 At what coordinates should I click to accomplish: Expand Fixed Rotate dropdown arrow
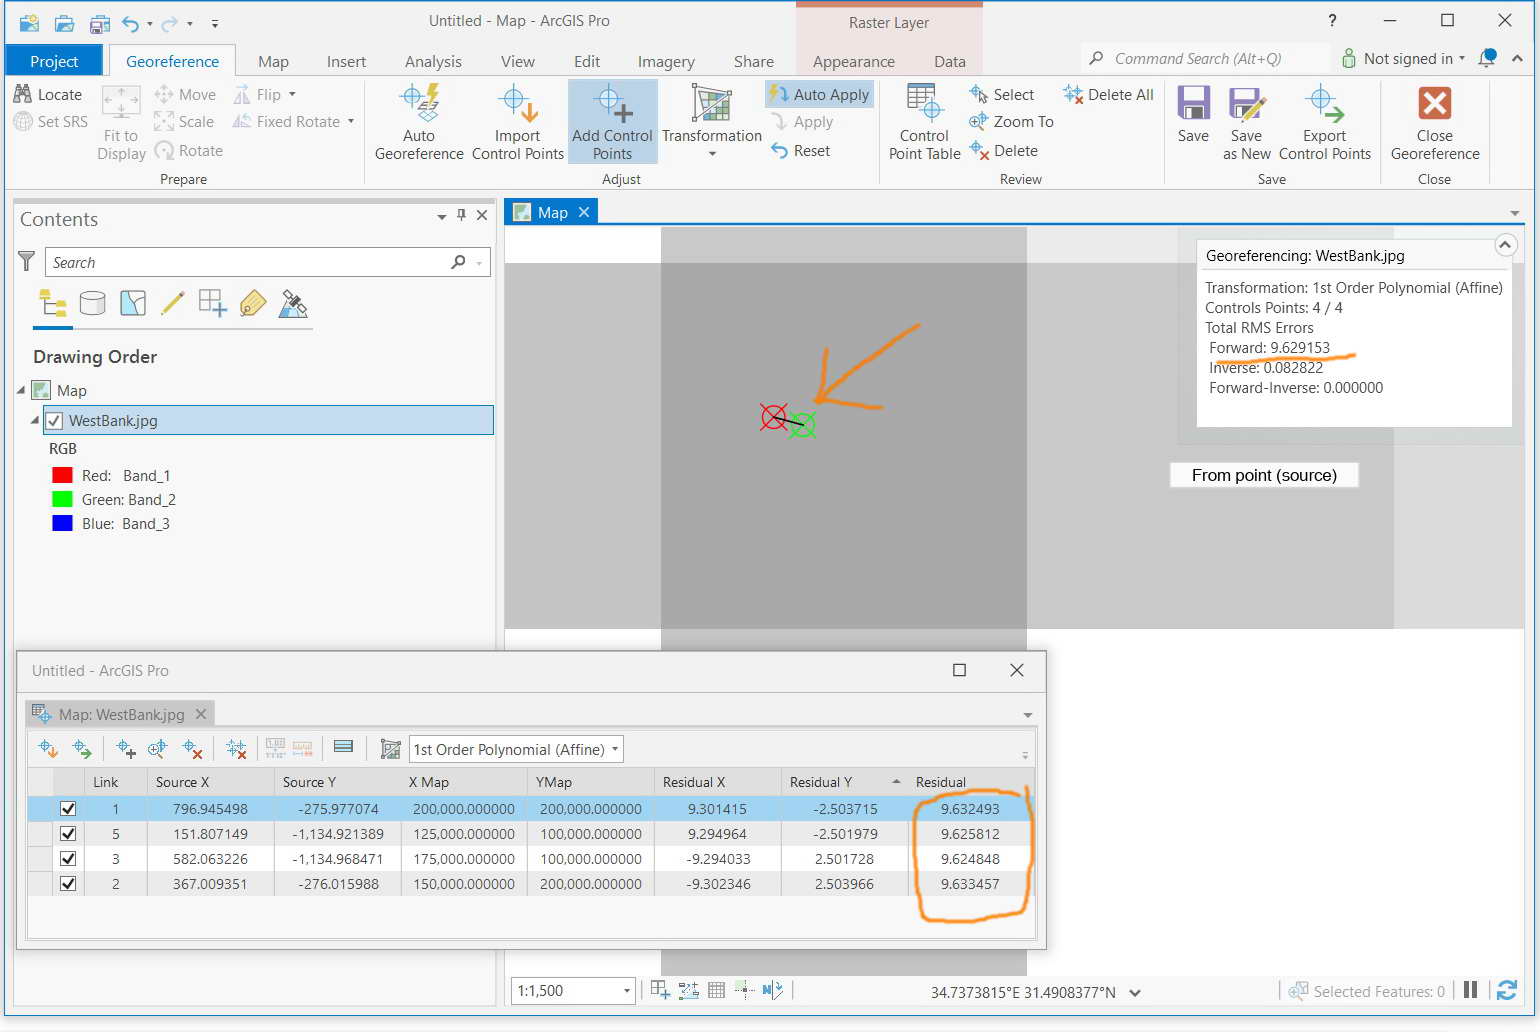coord(351,121)
